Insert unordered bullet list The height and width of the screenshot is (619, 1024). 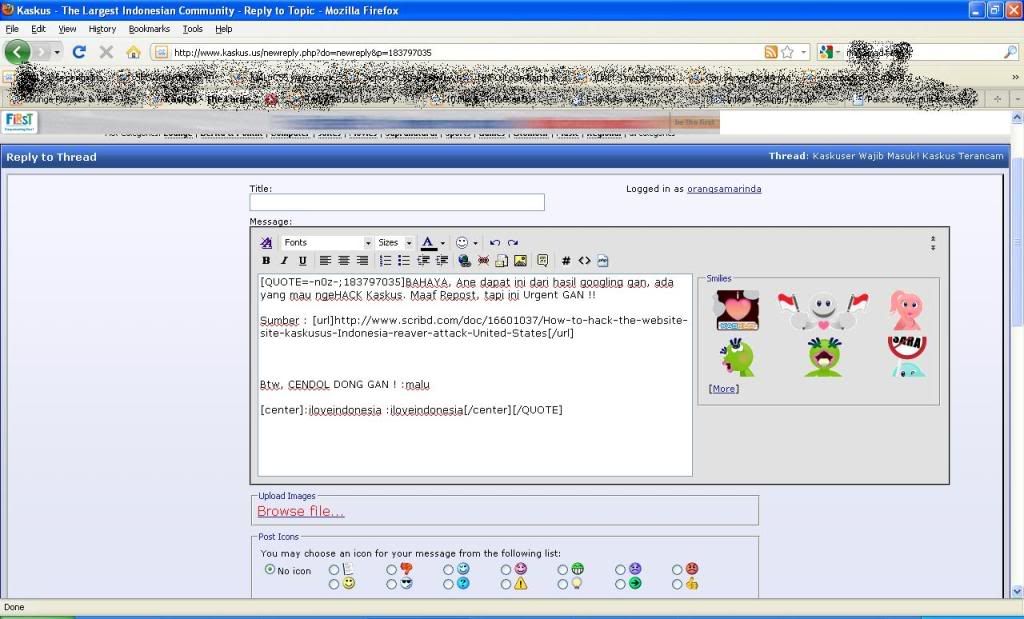pos(404,261)
